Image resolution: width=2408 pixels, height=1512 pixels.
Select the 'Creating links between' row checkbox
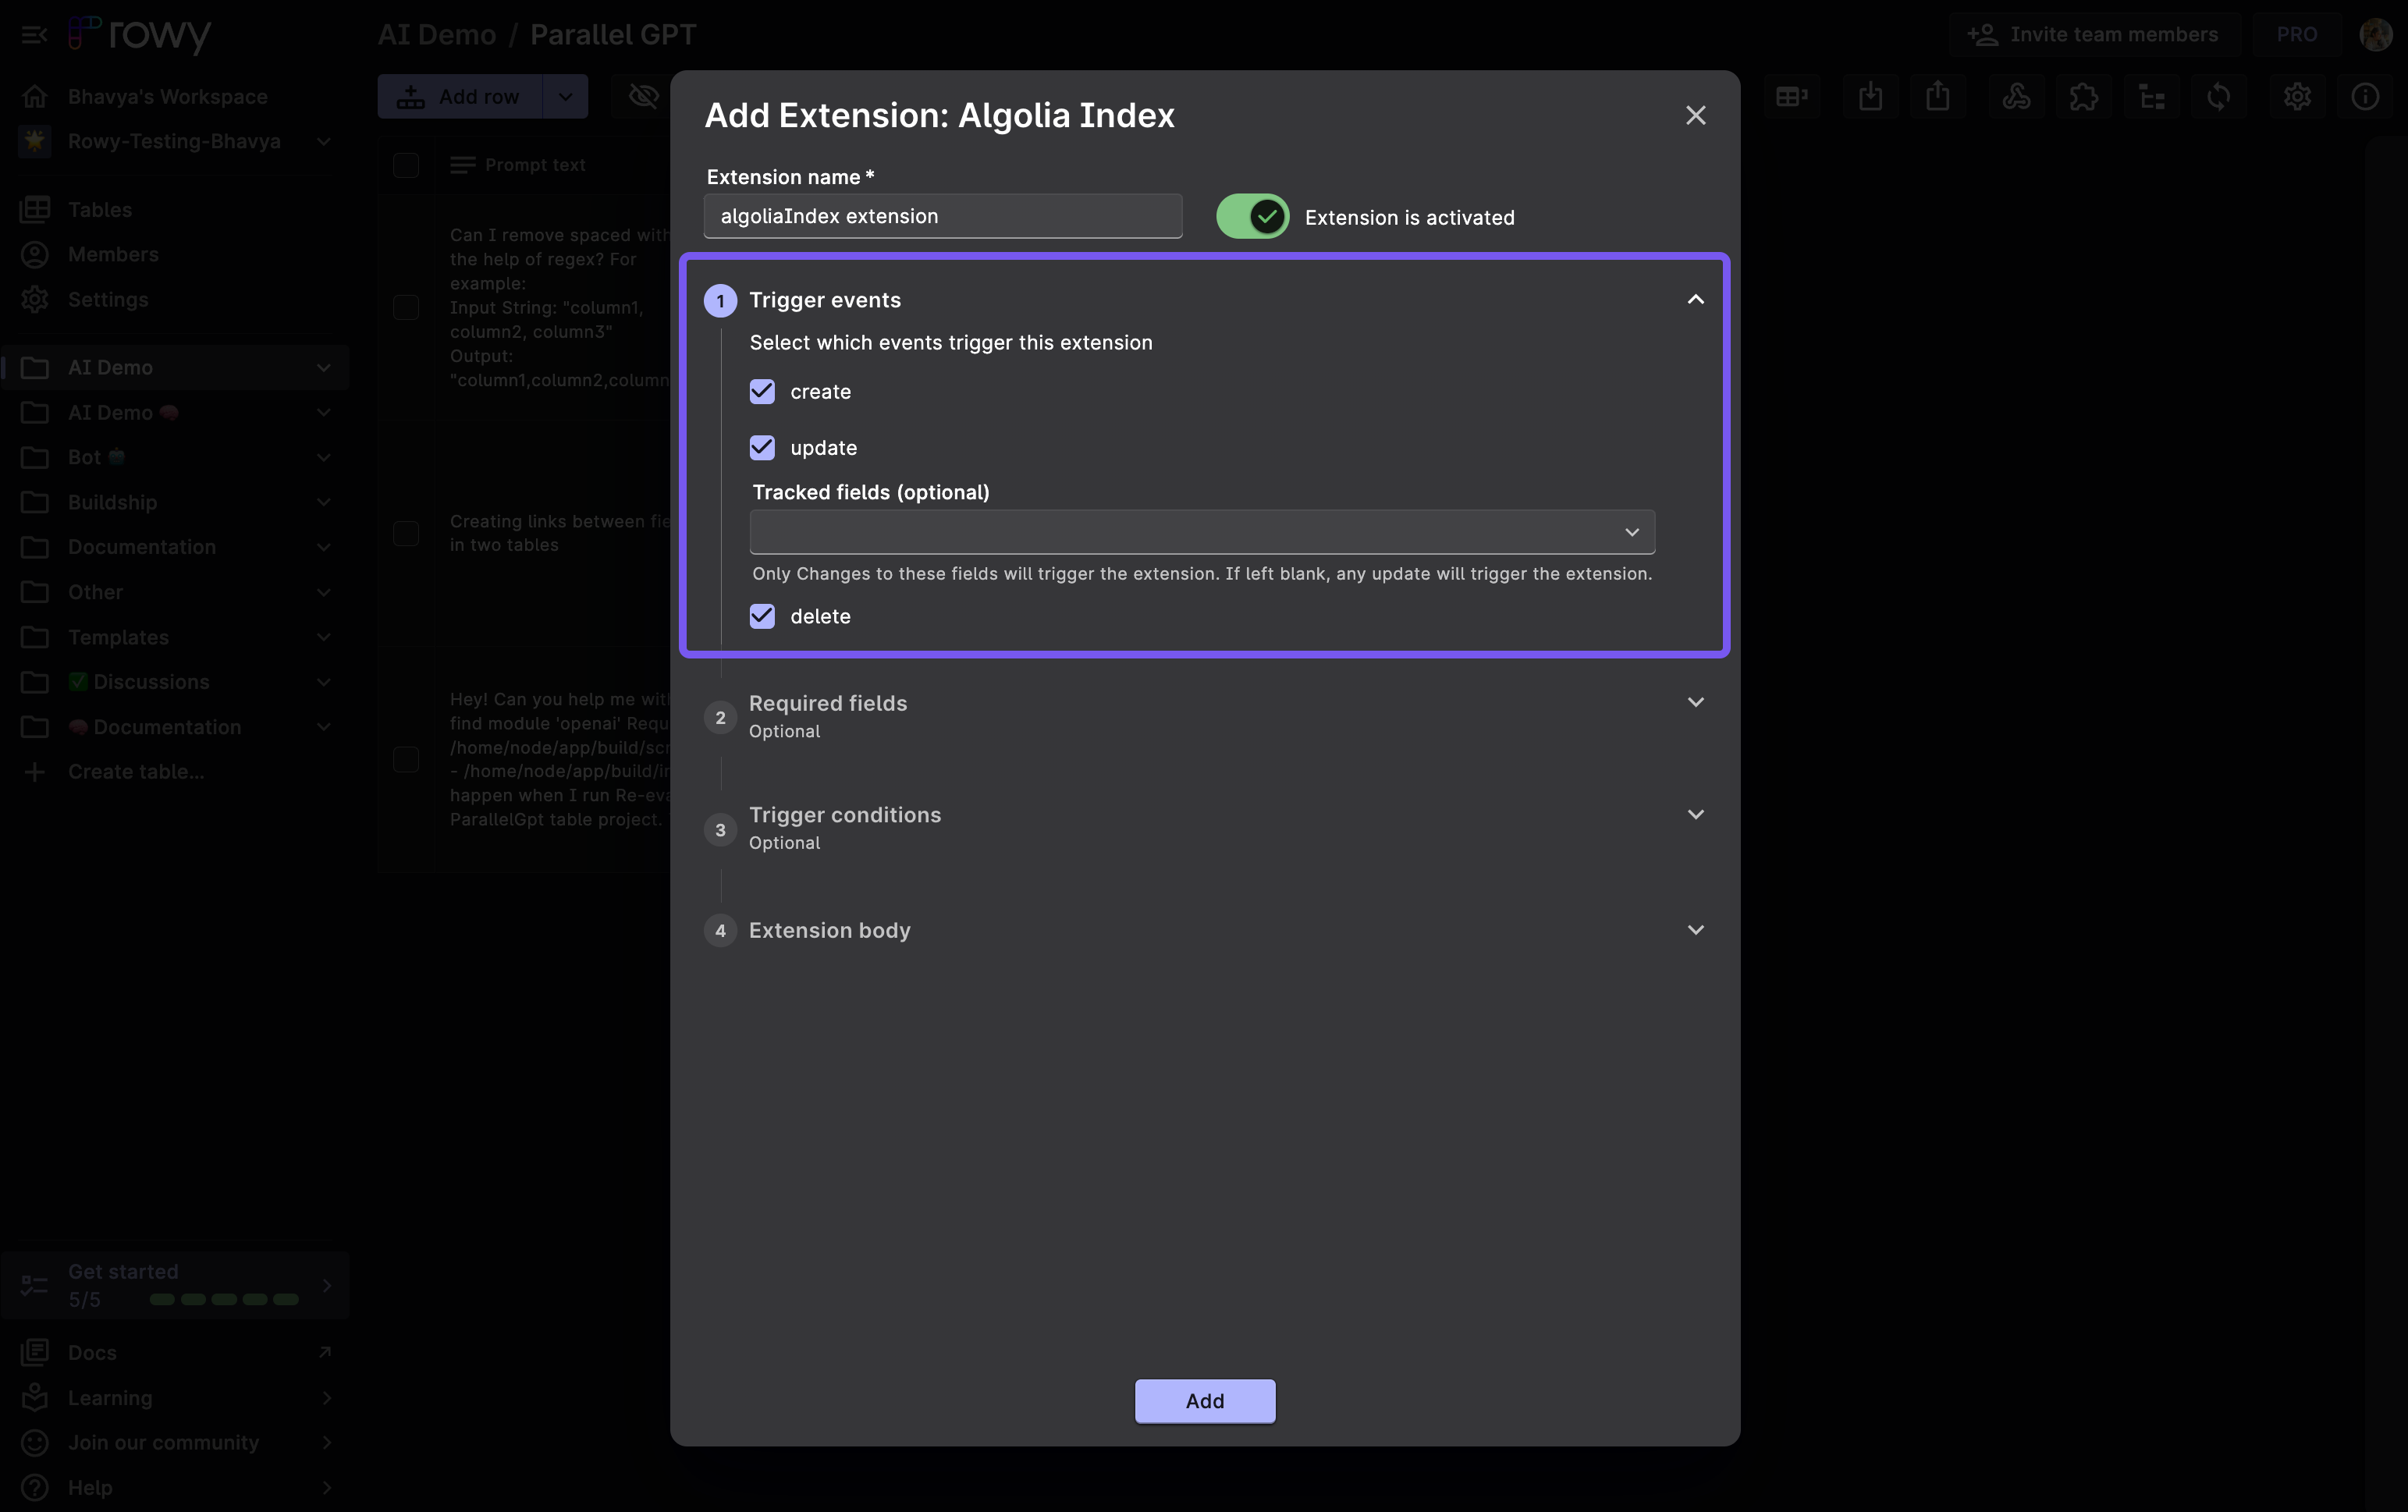click(x=406, y=533)
